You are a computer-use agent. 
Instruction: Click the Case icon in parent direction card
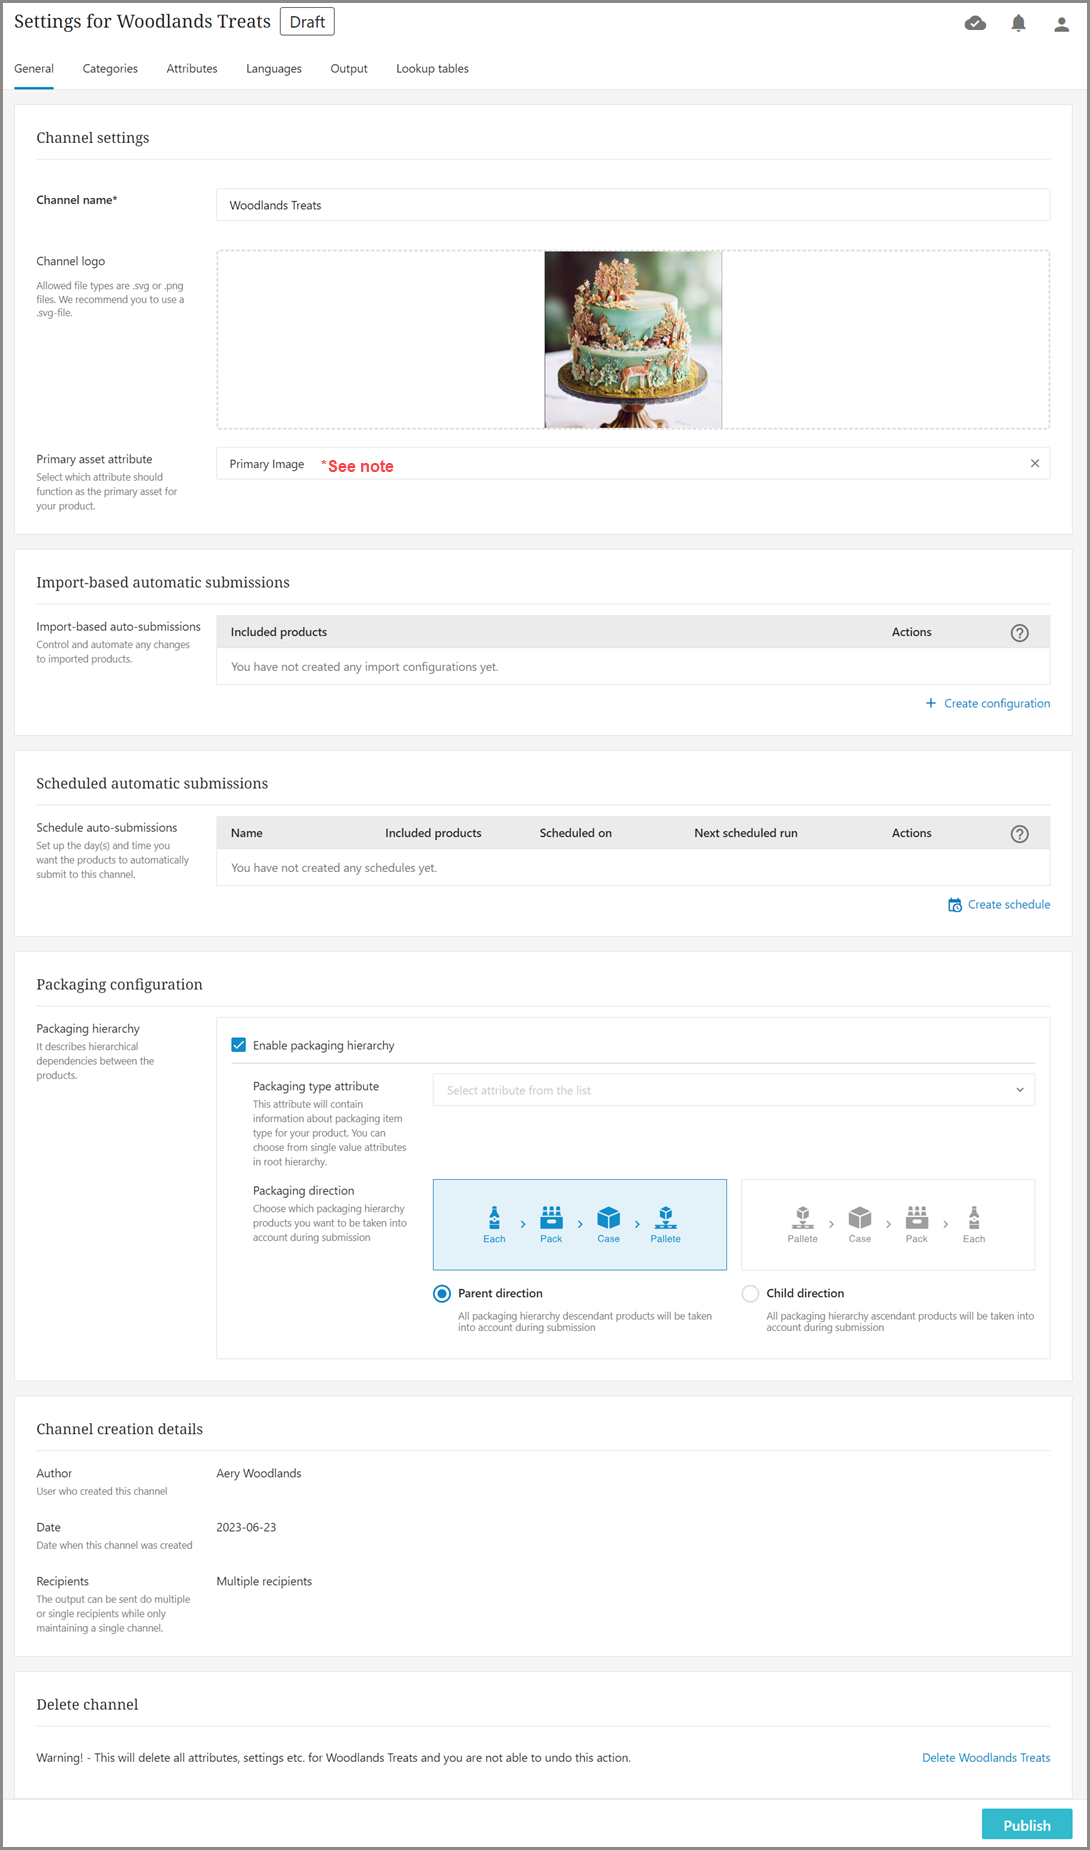[608, 1219]
